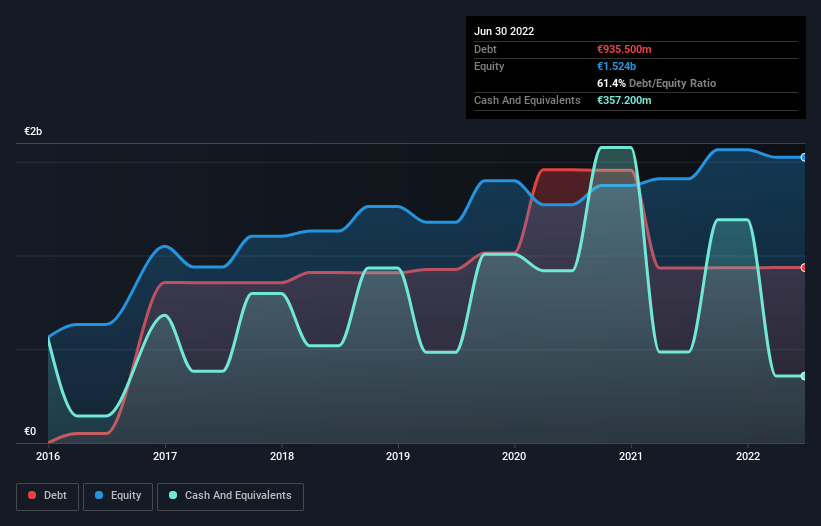Click the 2021 x-axis label
The image size is (821, 526).
pos(631,456)
